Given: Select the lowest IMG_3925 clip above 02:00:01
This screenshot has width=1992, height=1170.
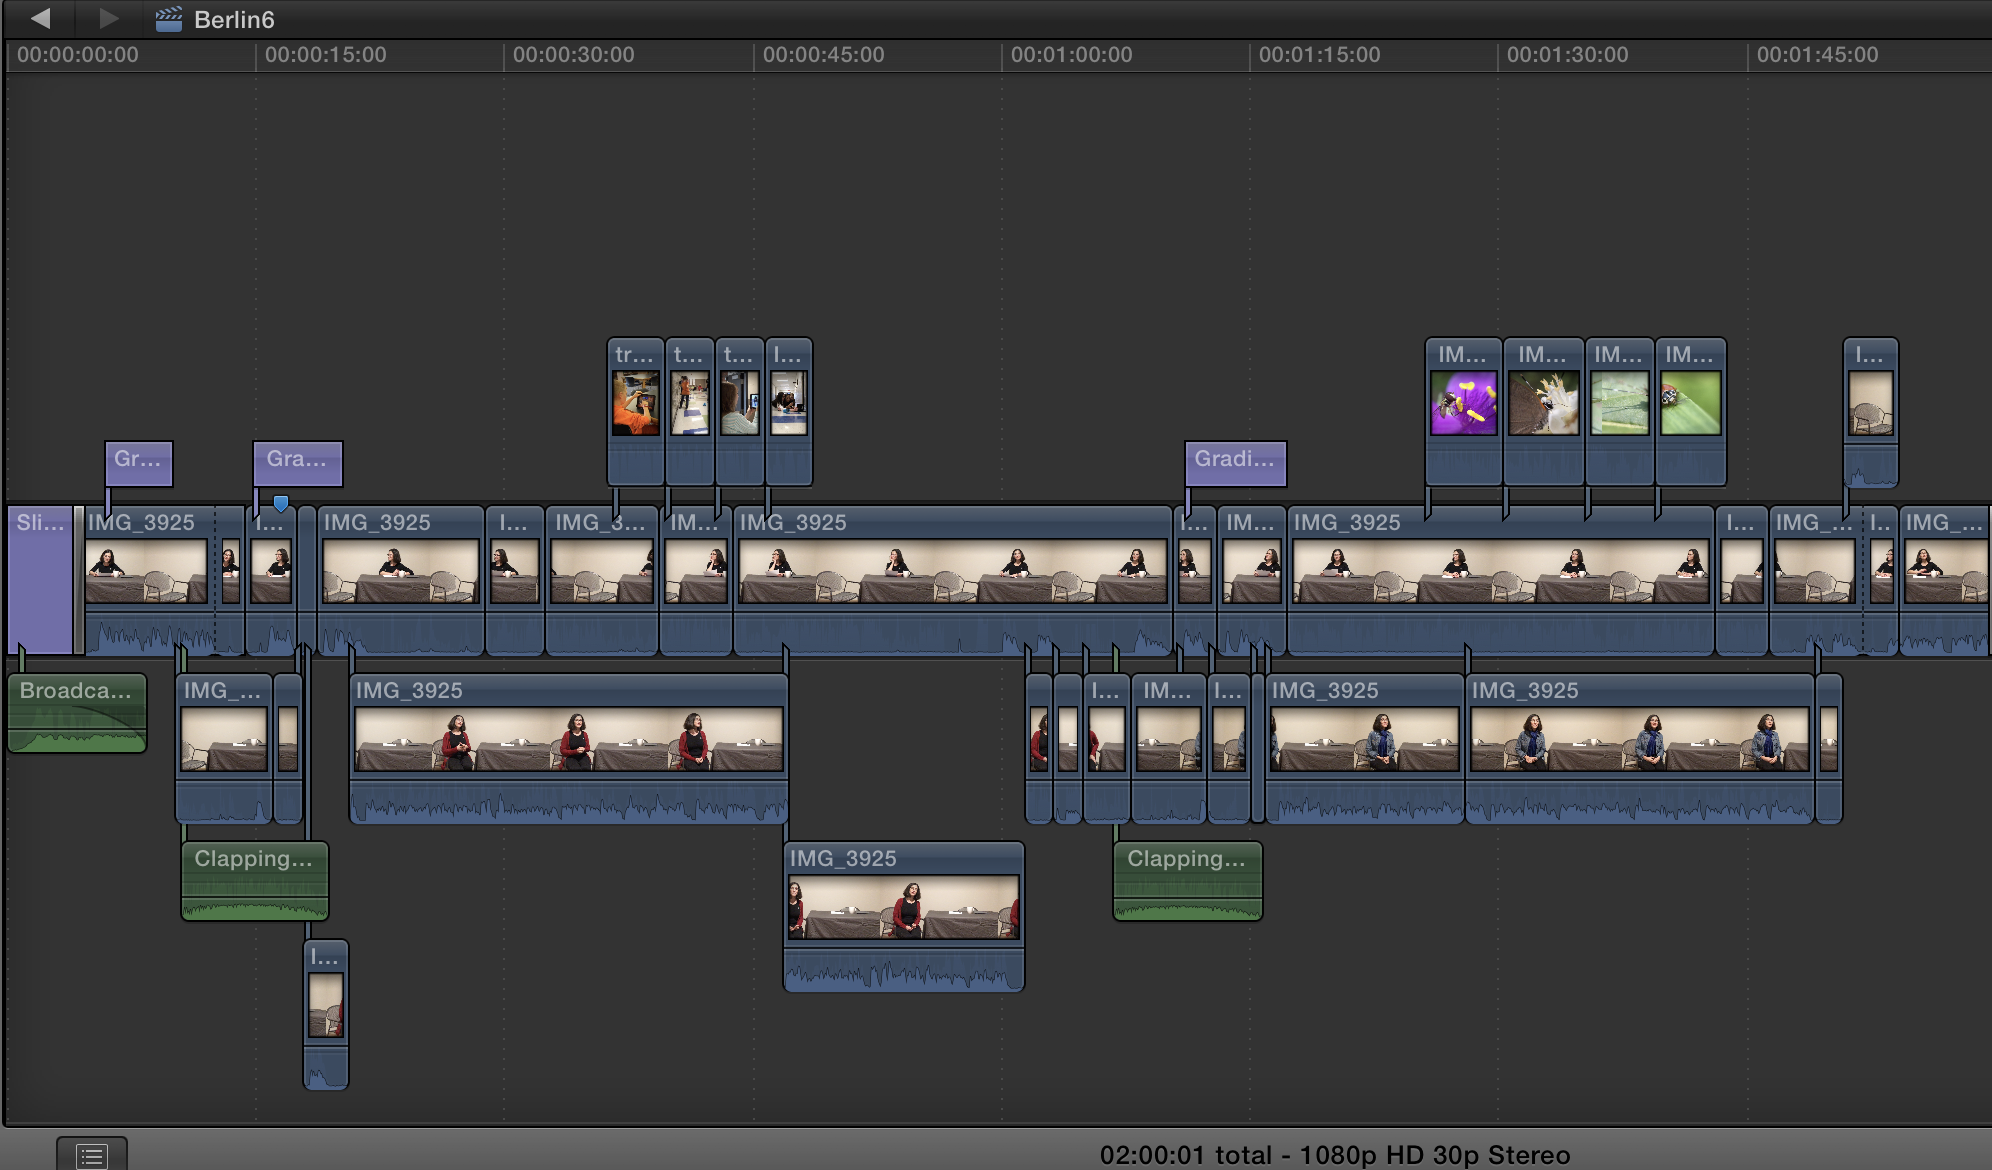Looking at the screenshot, I should point(904,917).
